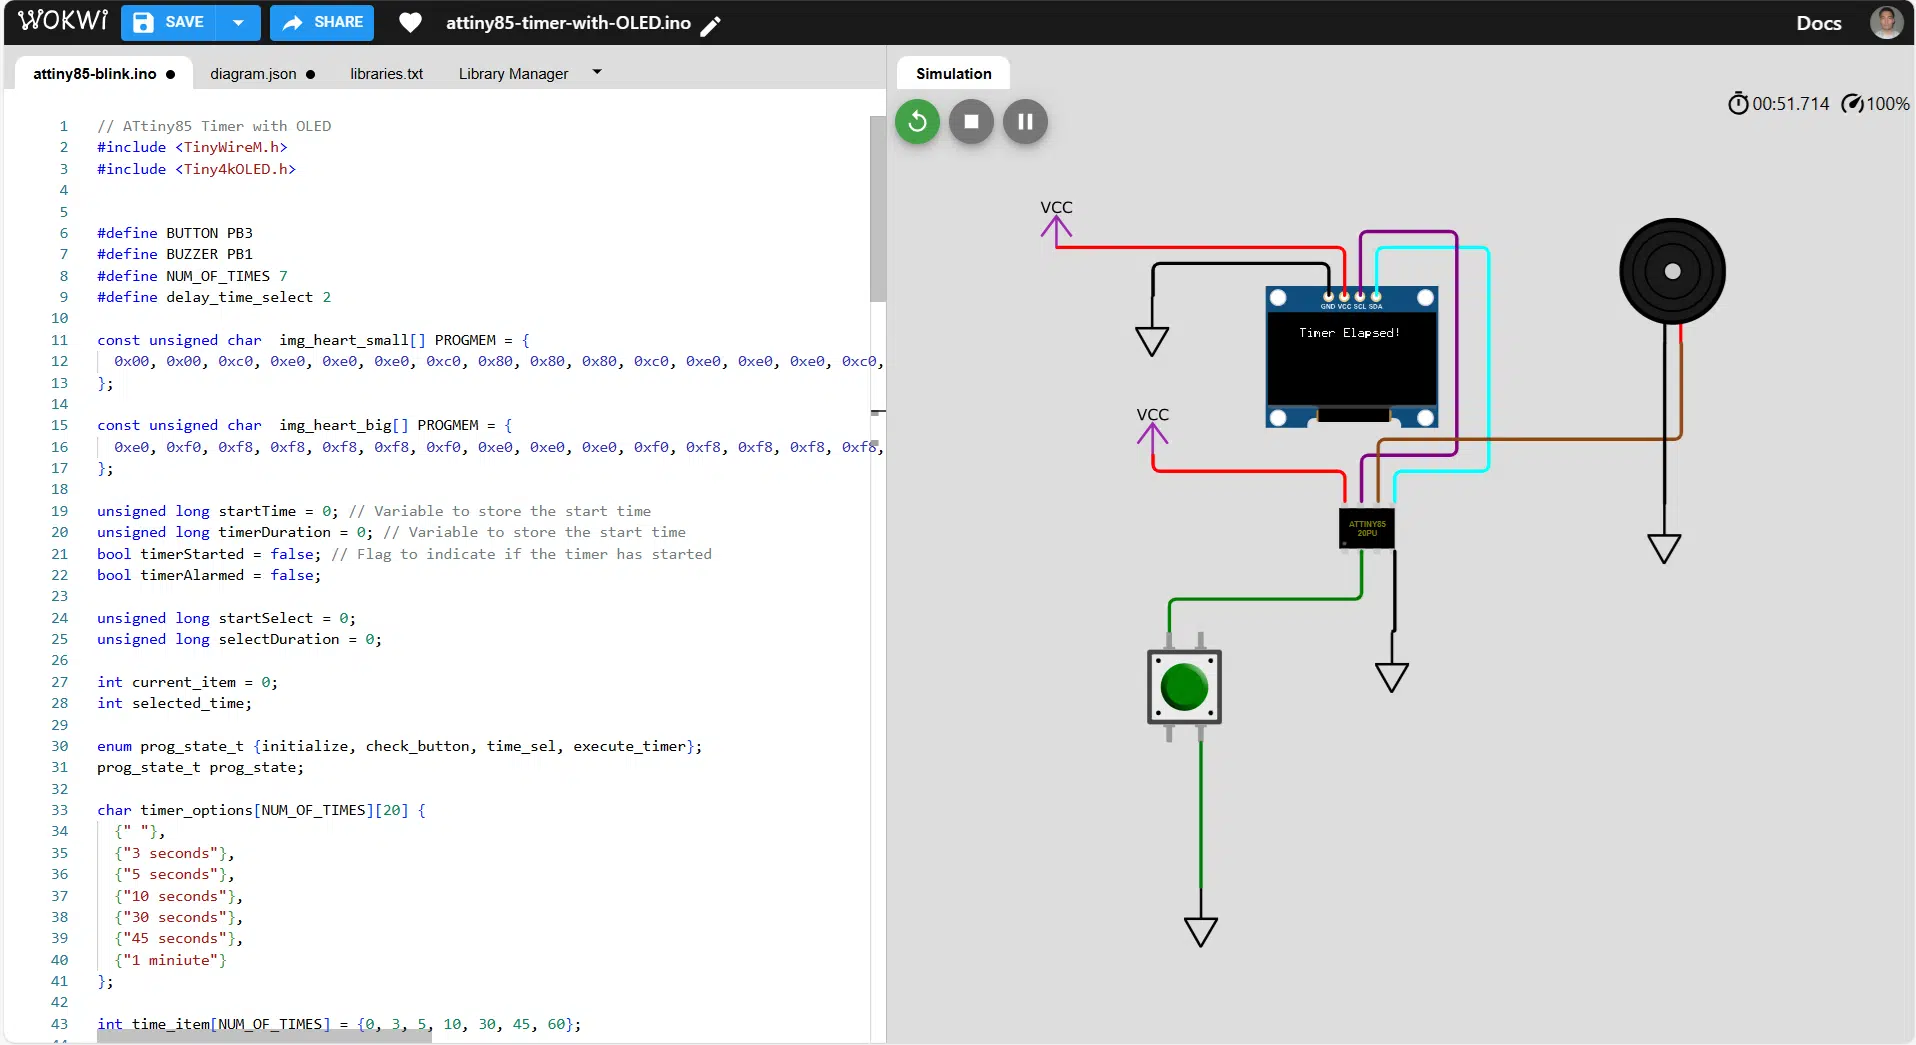Click the heart like icon
1916x1045 pixels.
click(x=410, y=23)
